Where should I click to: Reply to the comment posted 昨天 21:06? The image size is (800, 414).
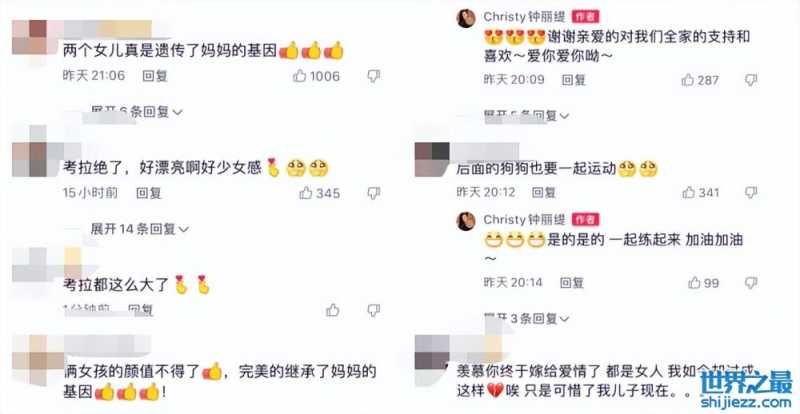pyautogui.click(x=155, y=76)
